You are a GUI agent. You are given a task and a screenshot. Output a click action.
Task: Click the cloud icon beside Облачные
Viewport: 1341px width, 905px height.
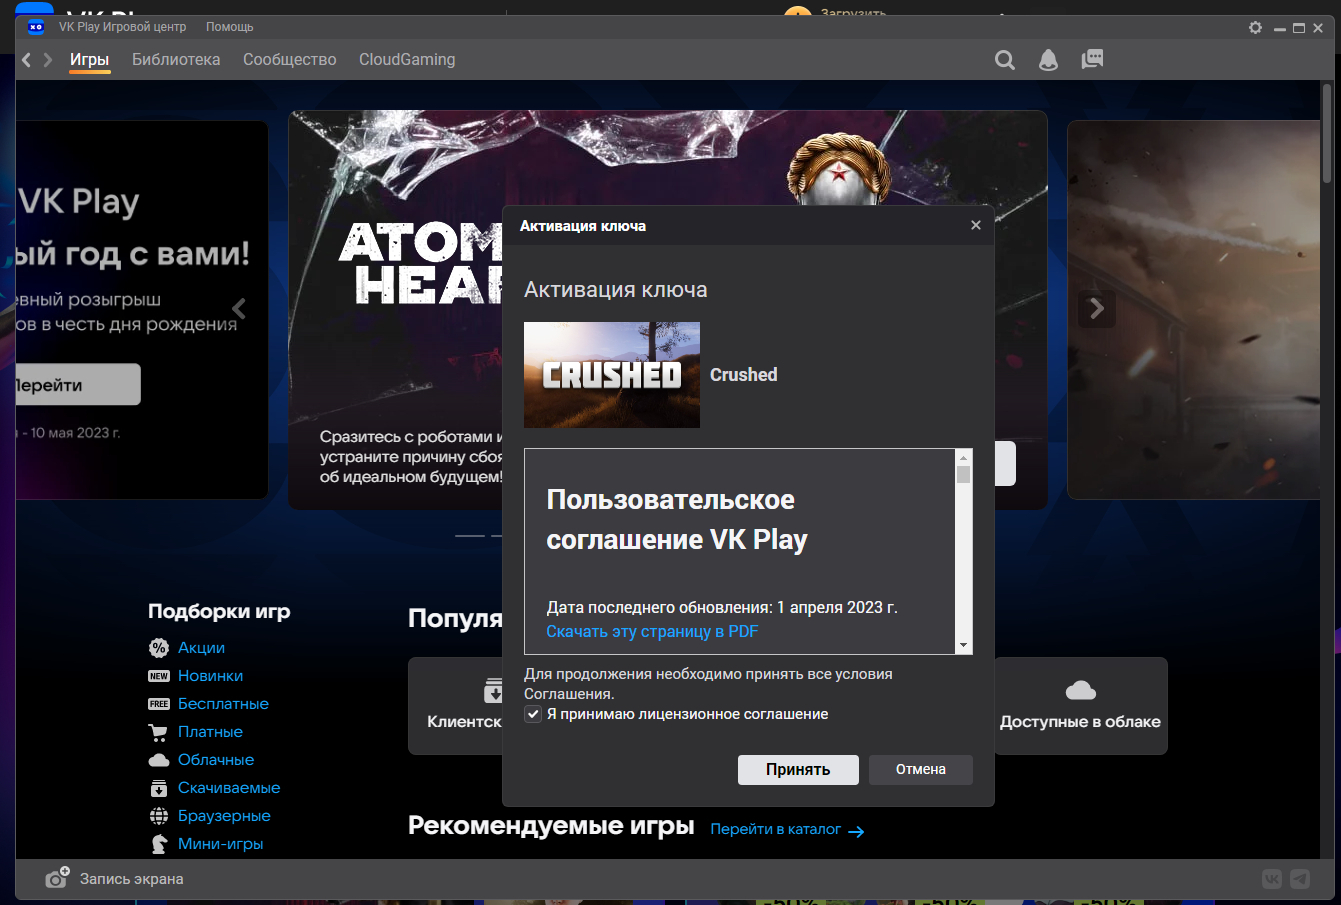159,760
